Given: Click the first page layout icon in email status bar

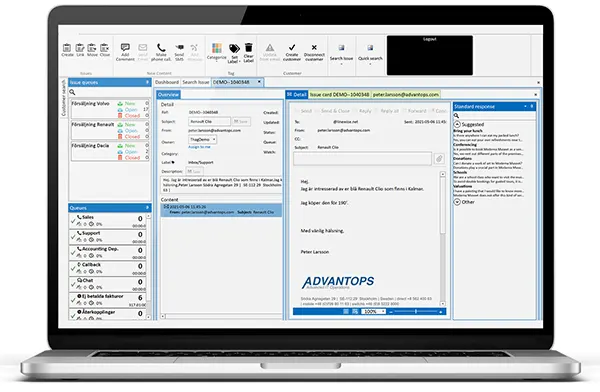Looking at the screenshot, I should click(346, 312).
